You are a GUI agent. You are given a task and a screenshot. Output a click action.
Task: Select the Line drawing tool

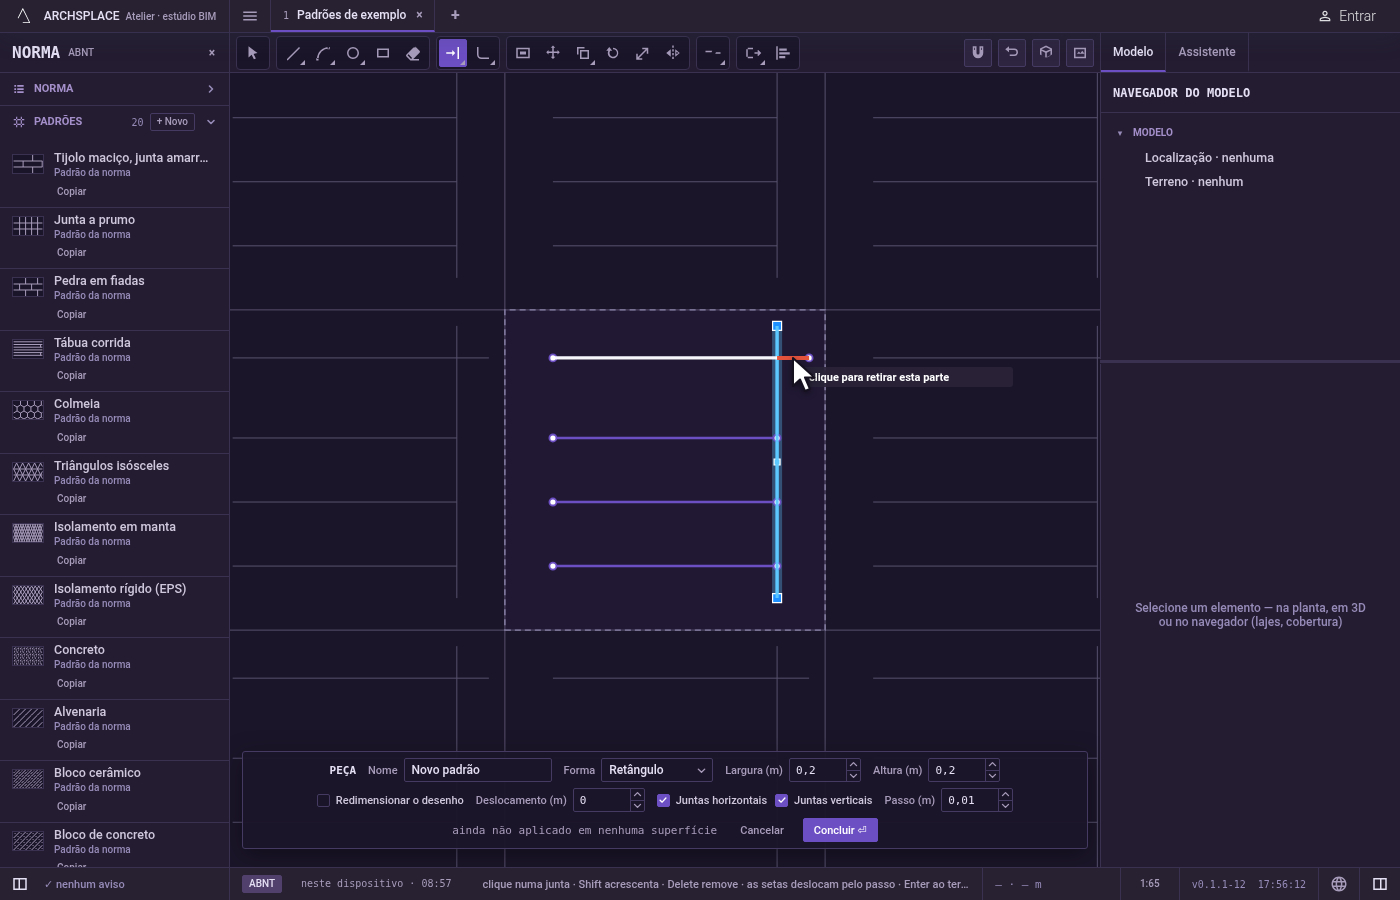pyautogui.click(x=293, y=53)
